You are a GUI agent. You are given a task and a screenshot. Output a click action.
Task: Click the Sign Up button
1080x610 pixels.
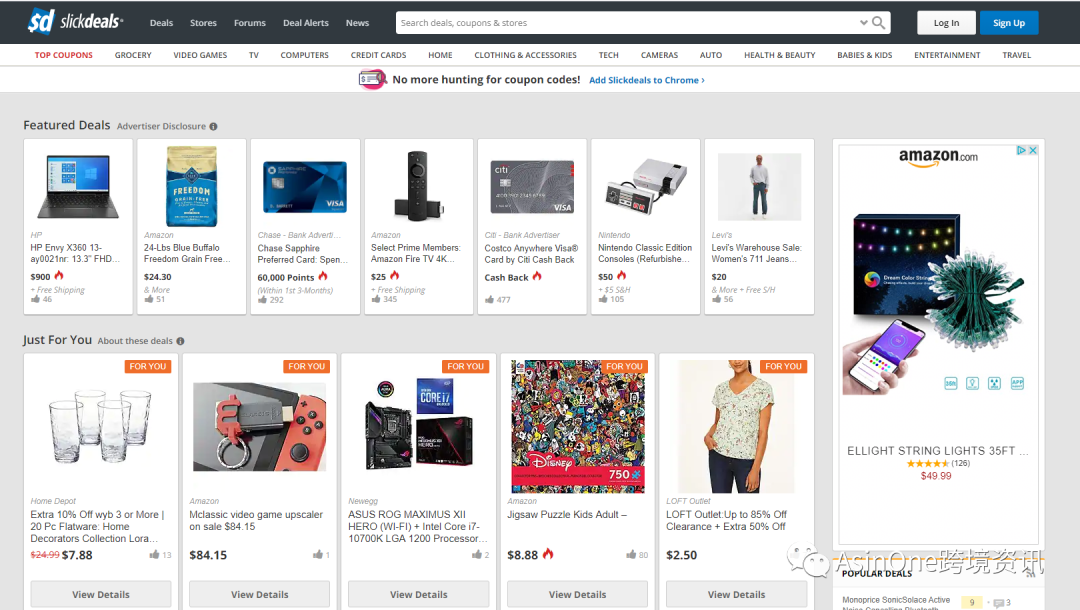[x=1009, y=23]
